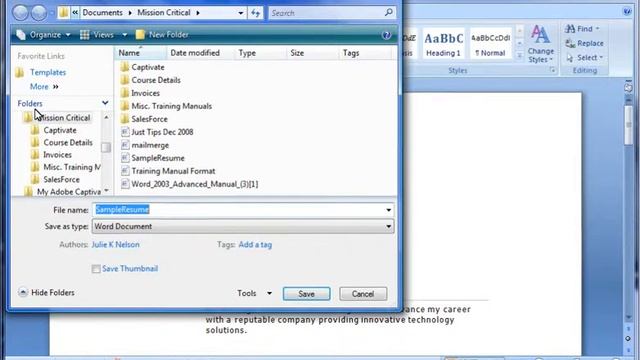Sort file list by Size column

313,53
